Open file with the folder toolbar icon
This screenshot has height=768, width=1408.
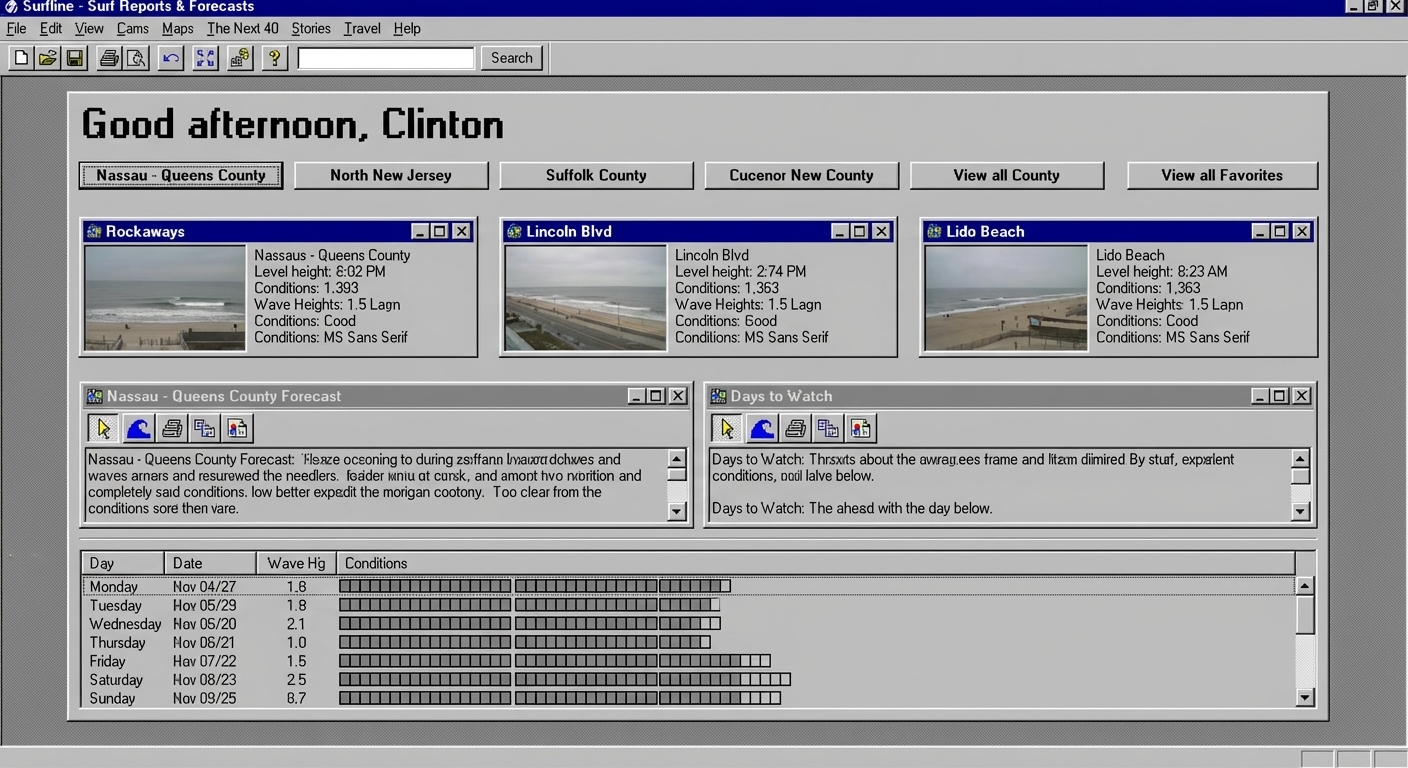(48, 58)
